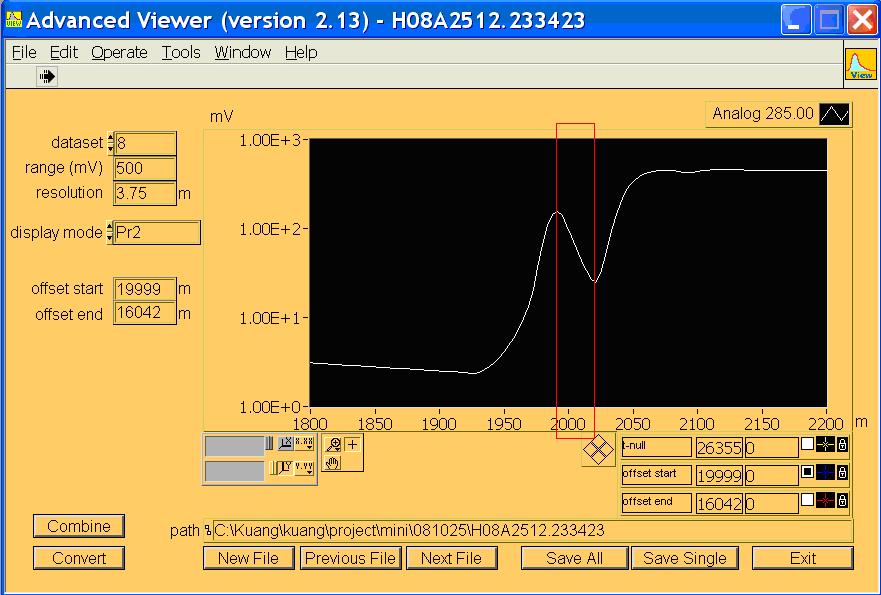The height and width of the screenshot is (595, 881).
Task: Toggle the offset start cursor selection box
Action: 807,472
